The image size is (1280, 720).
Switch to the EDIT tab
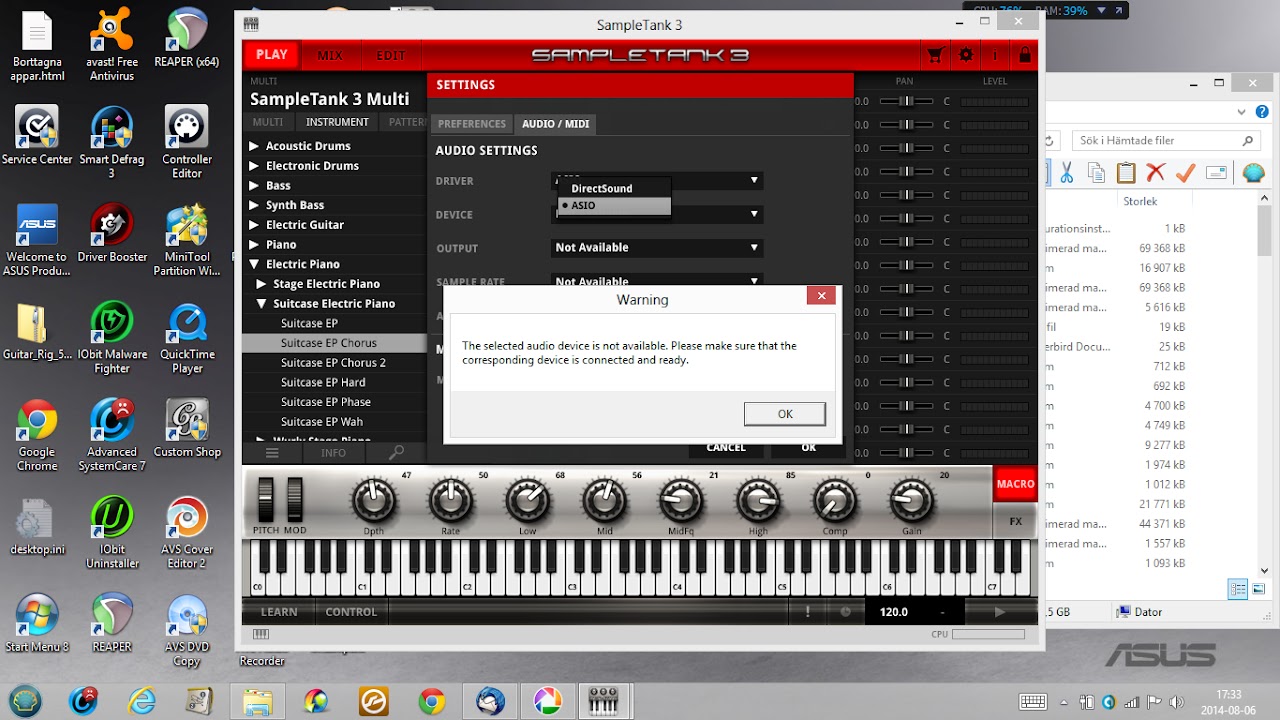pos(391,56)
